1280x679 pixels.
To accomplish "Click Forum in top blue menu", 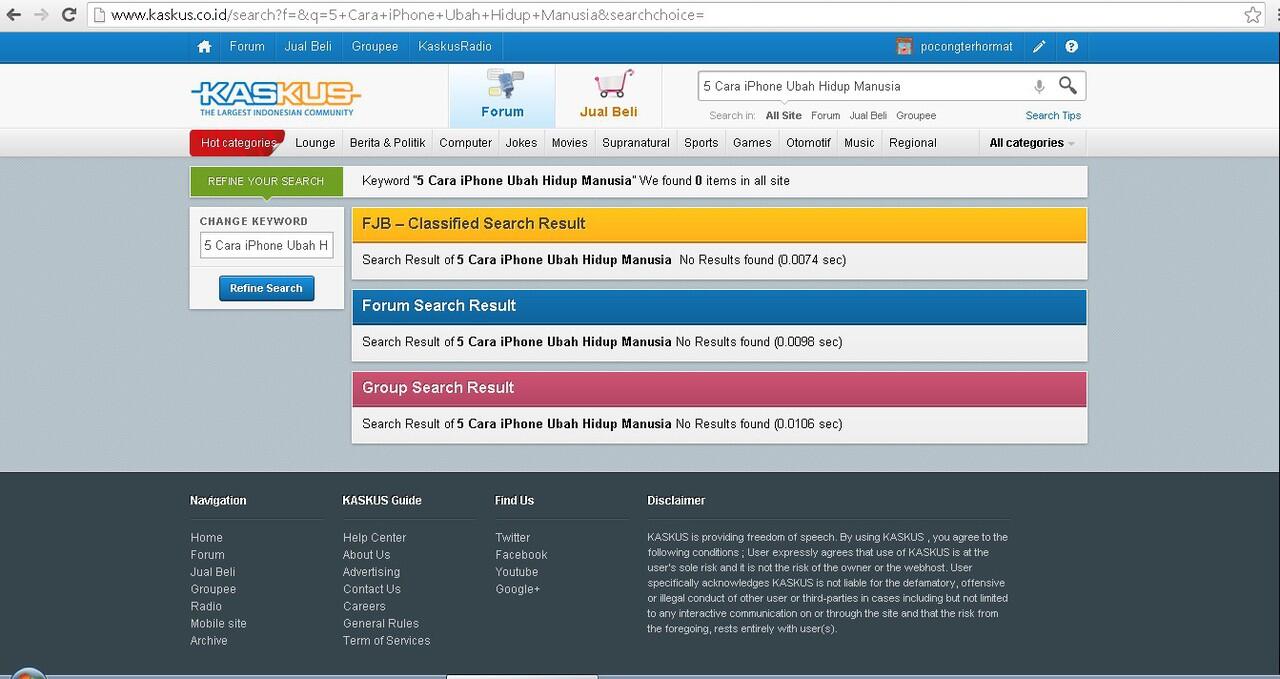I will (247, 47).
